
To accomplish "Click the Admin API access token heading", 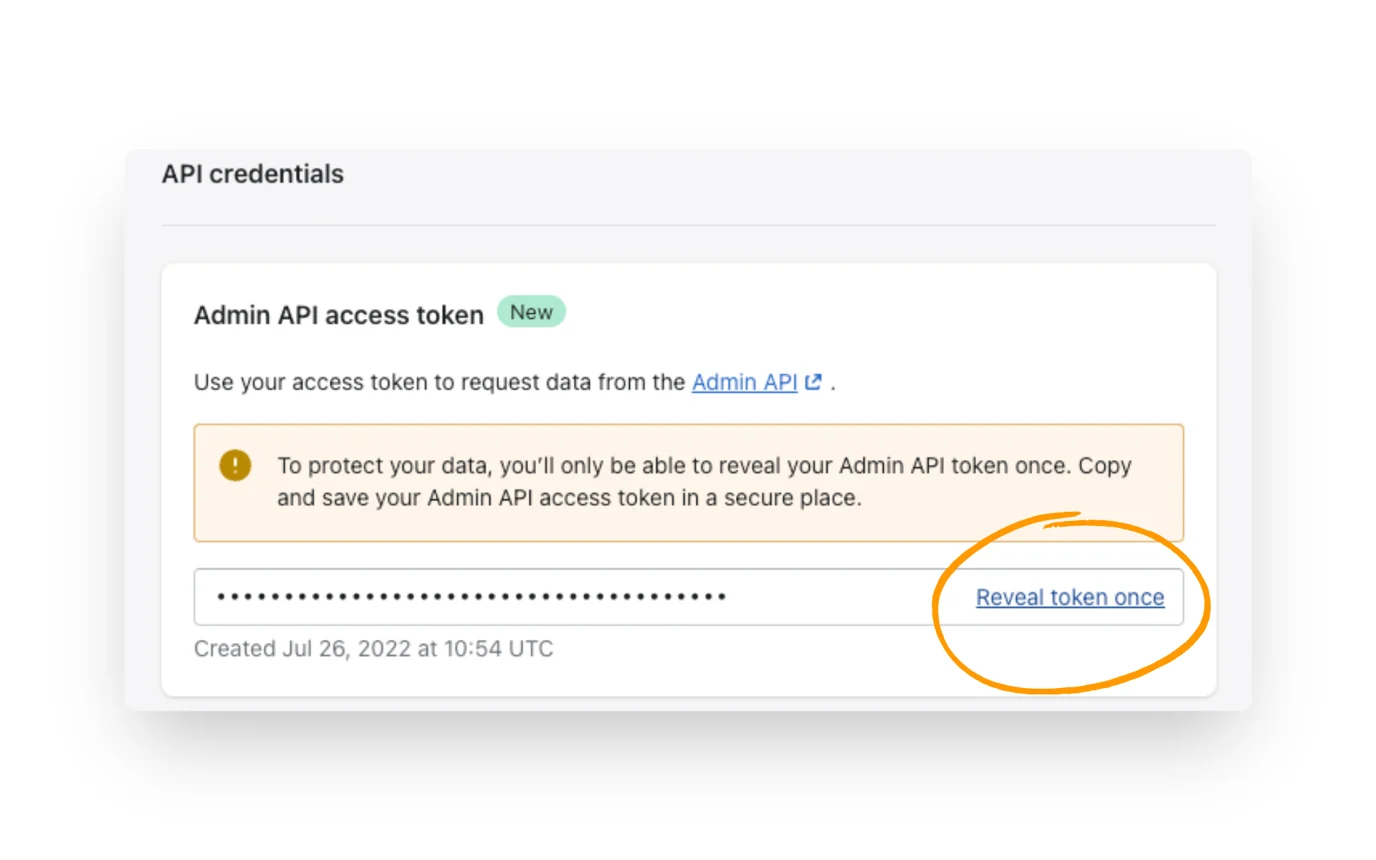I will pos(337,314).
